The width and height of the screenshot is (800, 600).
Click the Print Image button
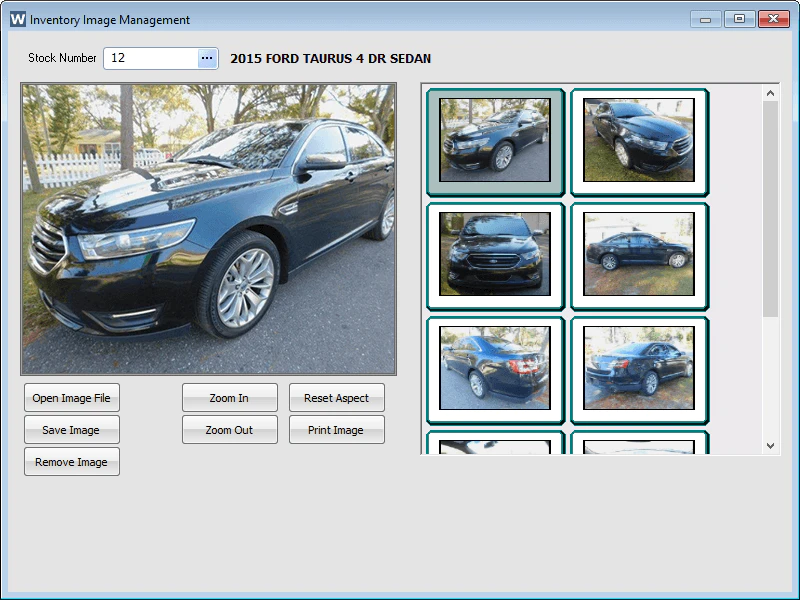(337, 430)
